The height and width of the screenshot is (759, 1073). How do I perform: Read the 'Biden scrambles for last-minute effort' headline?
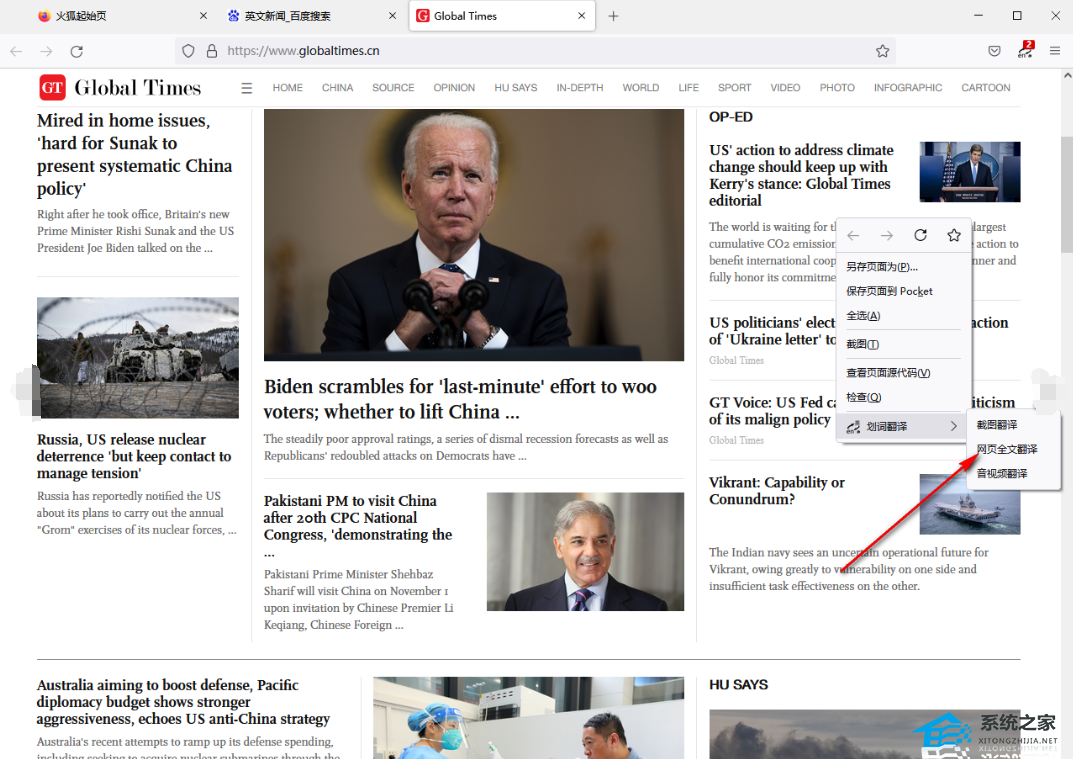click(x=460, y=399)
